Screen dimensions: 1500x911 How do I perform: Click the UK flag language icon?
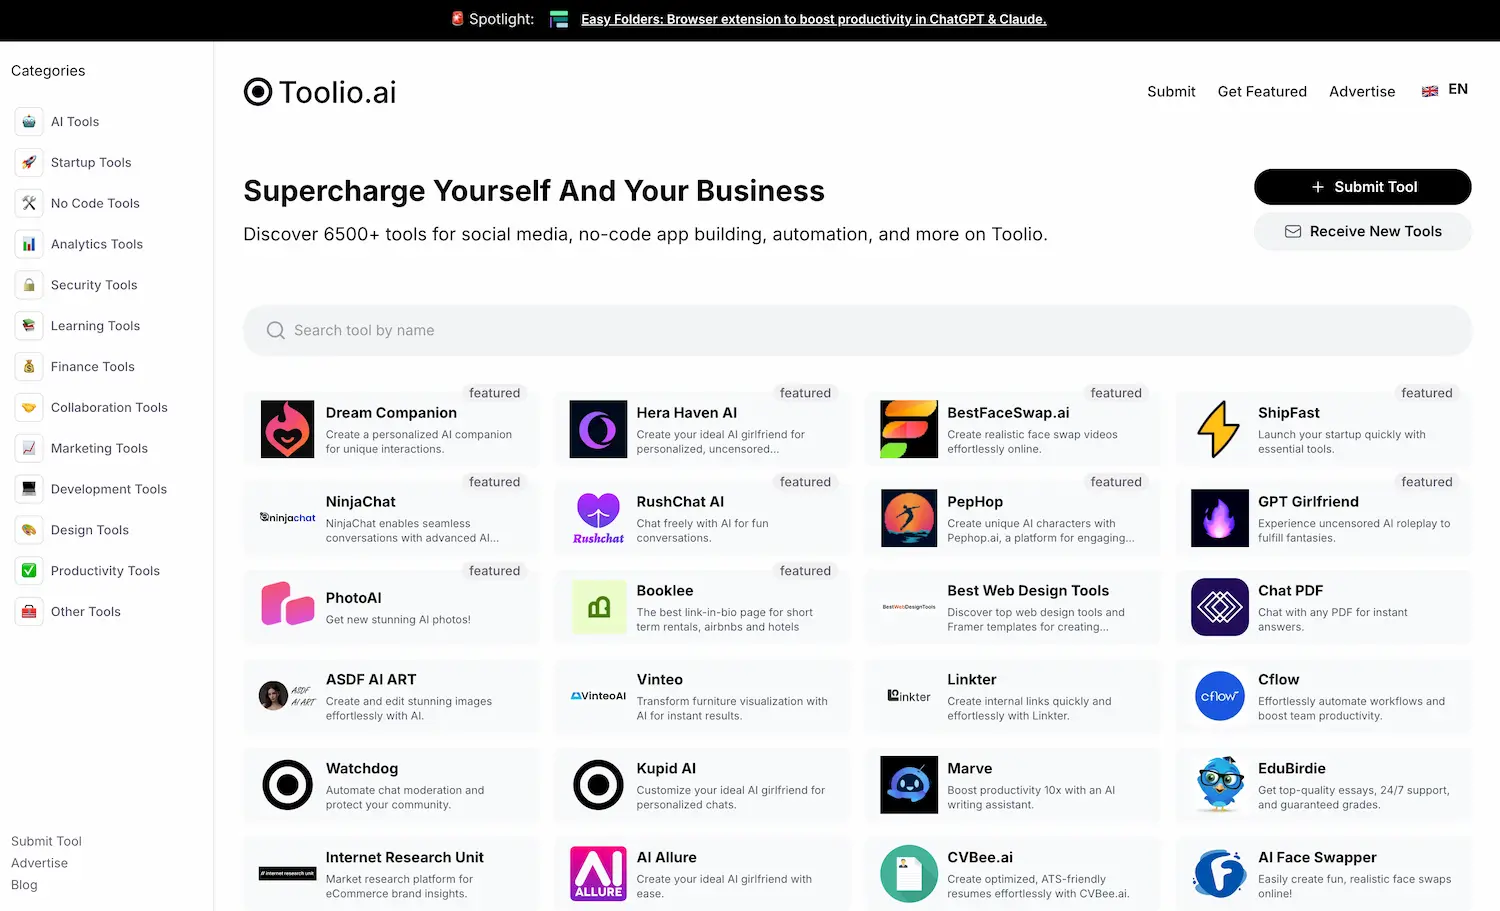point(1430,91)
